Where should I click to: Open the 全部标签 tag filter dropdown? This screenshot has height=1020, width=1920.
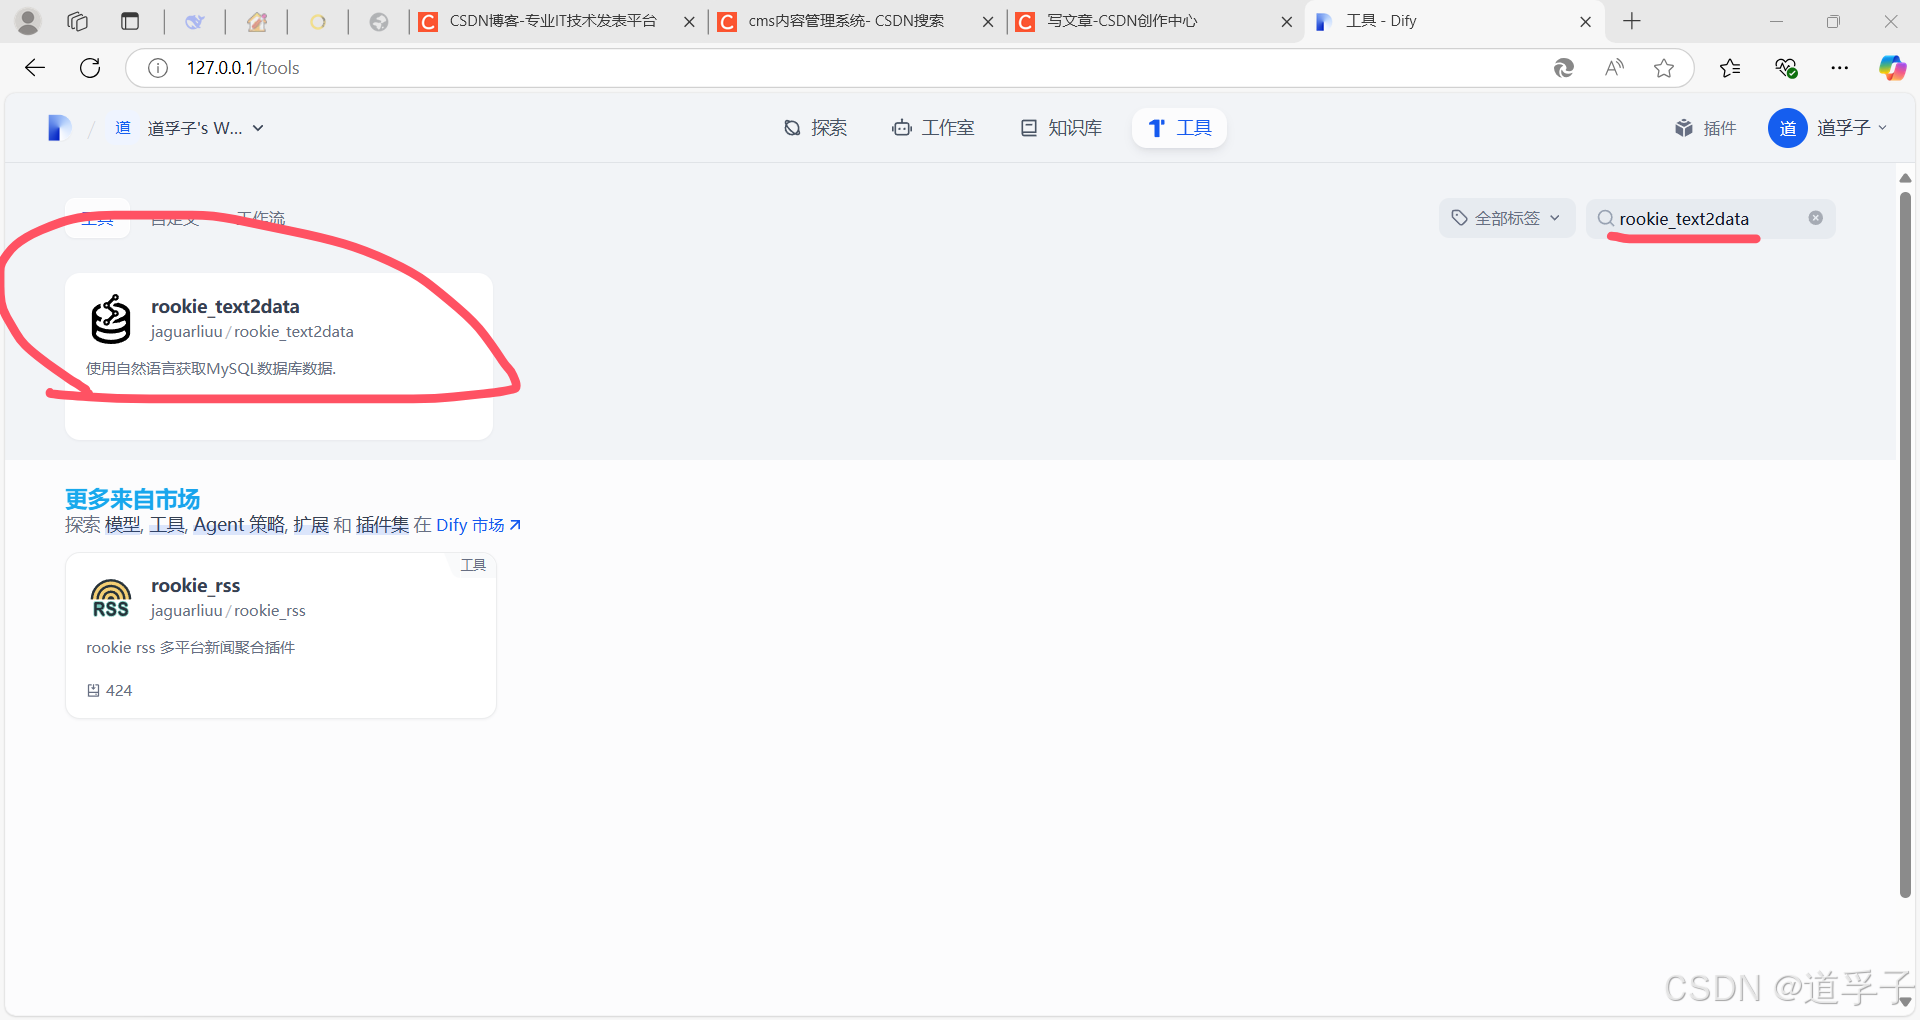click(x=1507, y=218)
